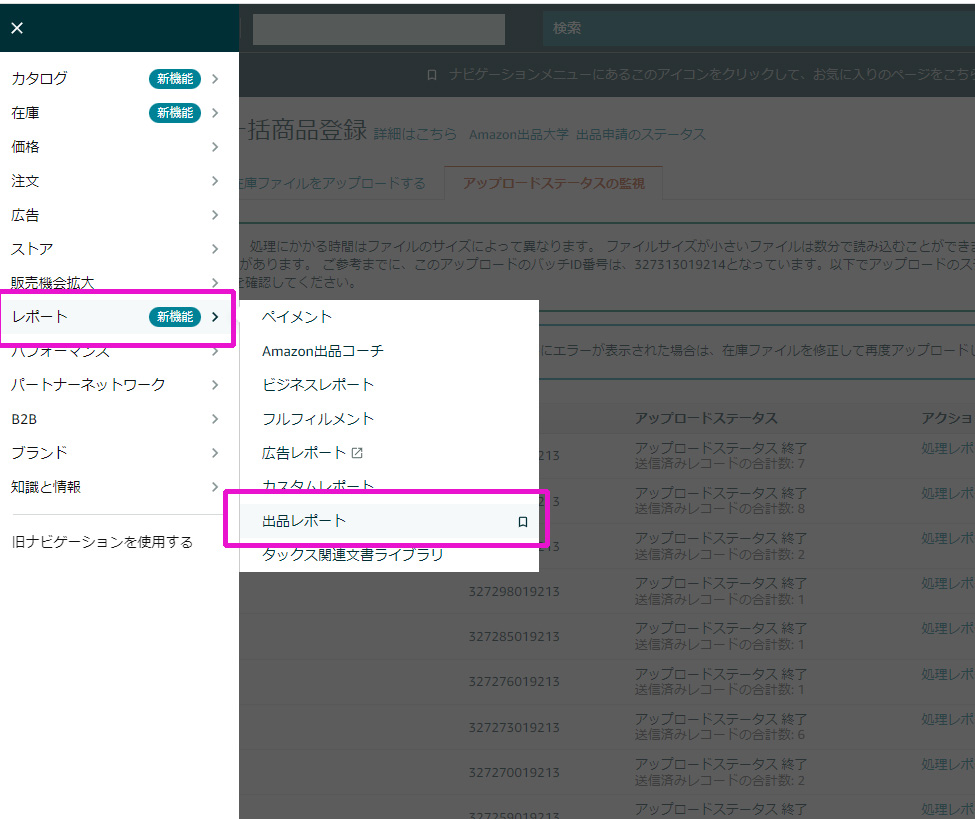The height and width of the screenshot is (819, 975).
Task: Click status text with 合計数: 6
Action: click(x=720, y=734)
